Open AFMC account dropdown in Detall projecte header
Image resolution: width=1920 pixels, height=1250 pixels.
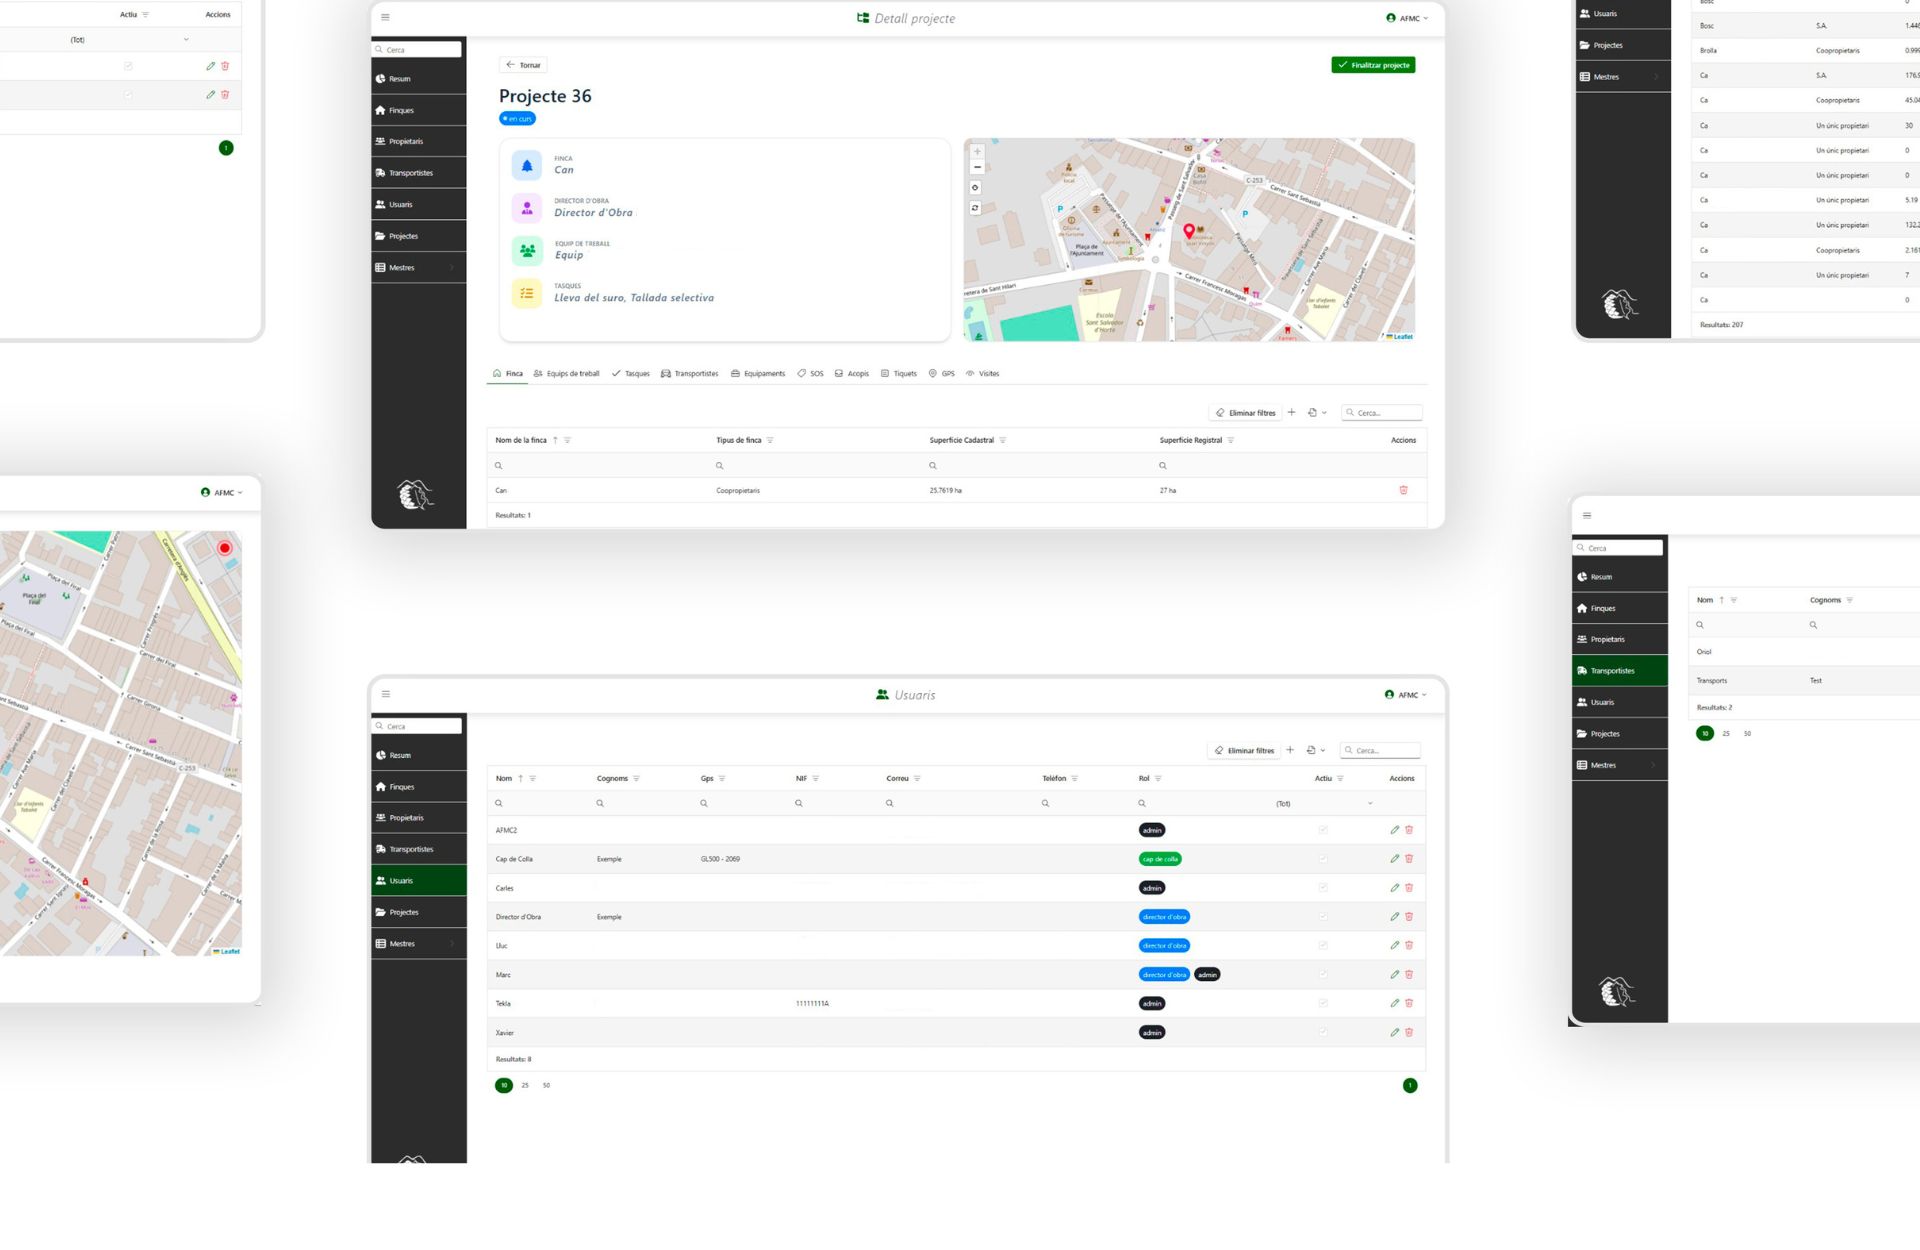point(1408,18)
